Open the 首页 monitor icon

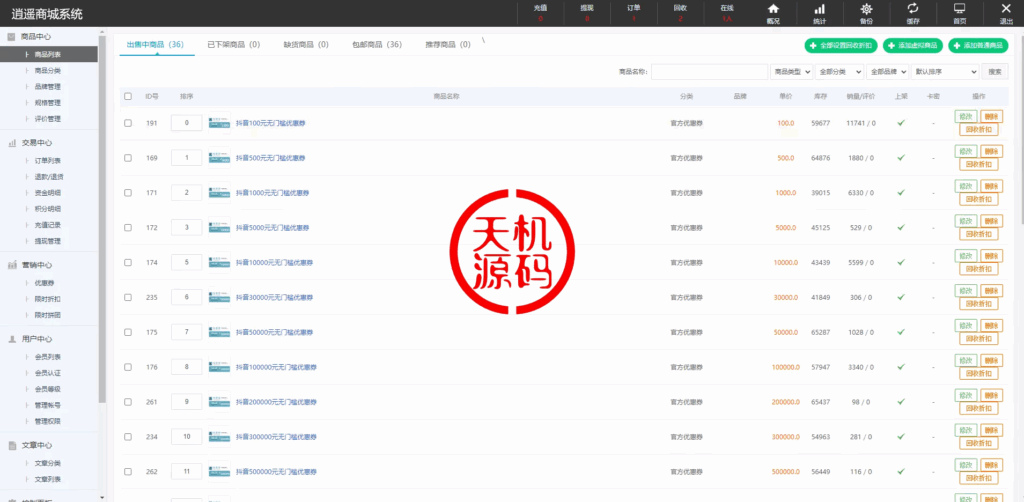point(959,12)
